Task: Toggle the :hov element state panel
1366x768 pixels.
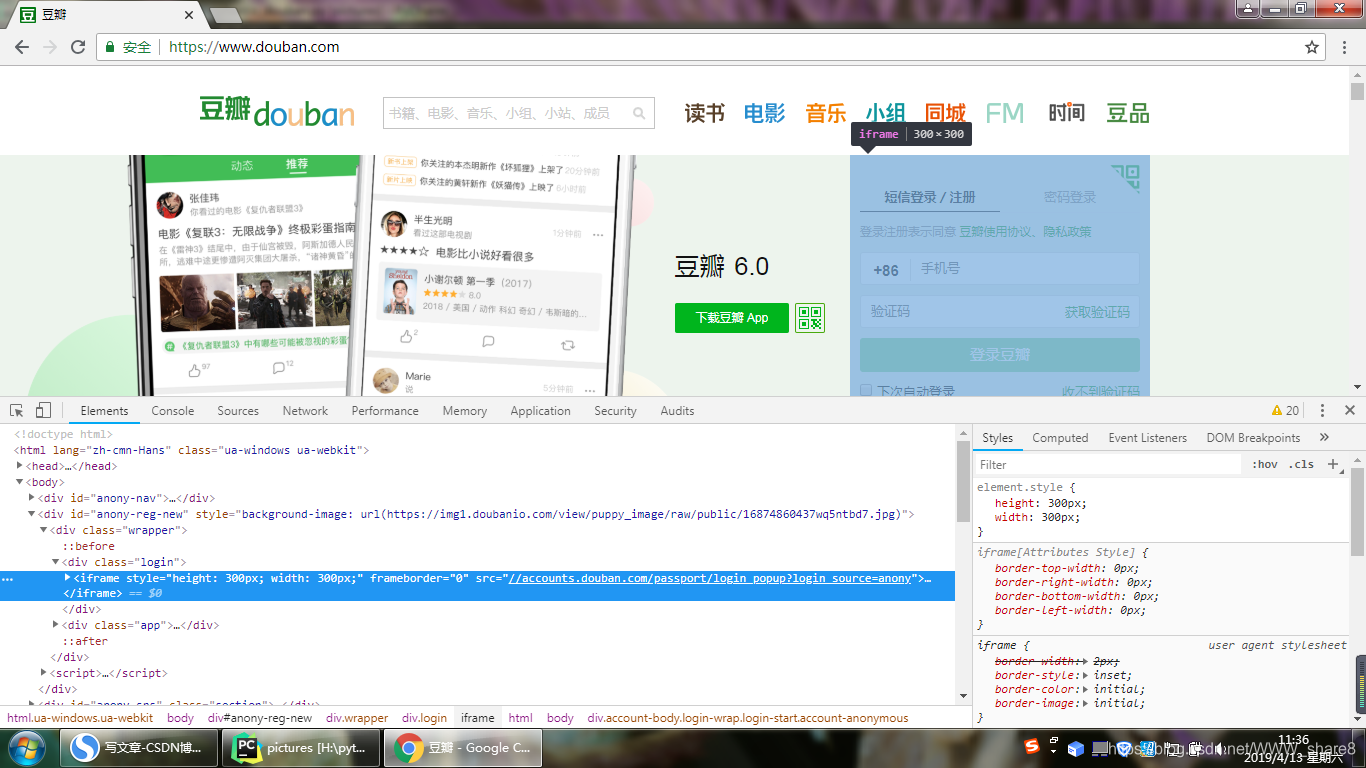Action: point(1265,464)
